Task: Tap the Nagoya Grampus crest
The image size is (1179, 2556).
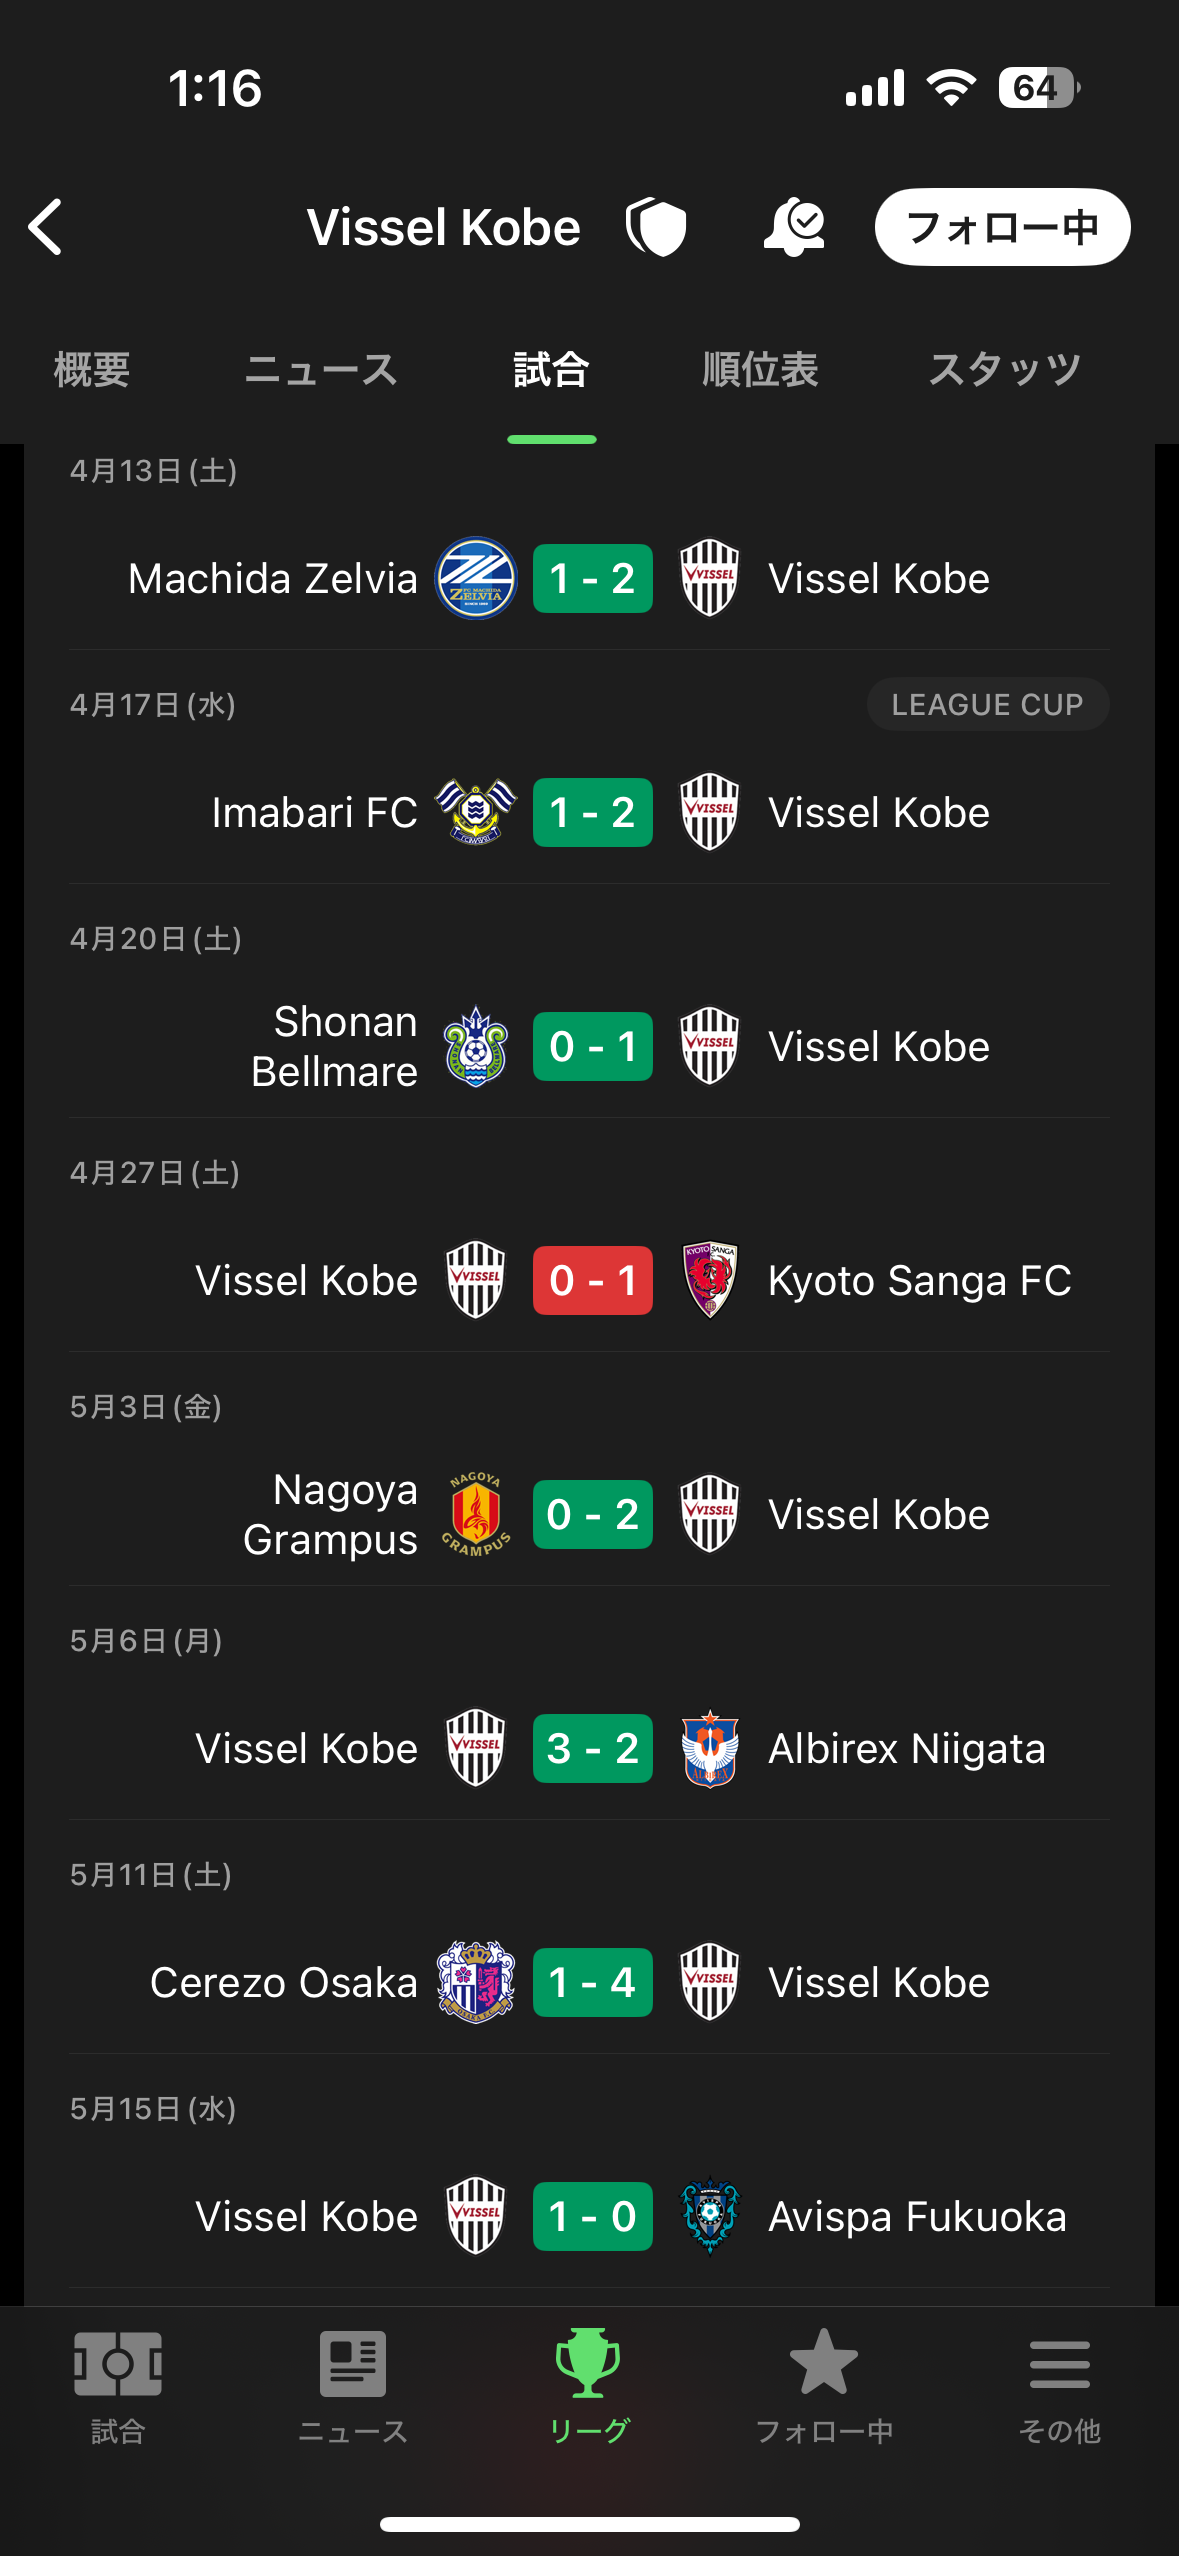Action: (476, 1514)
